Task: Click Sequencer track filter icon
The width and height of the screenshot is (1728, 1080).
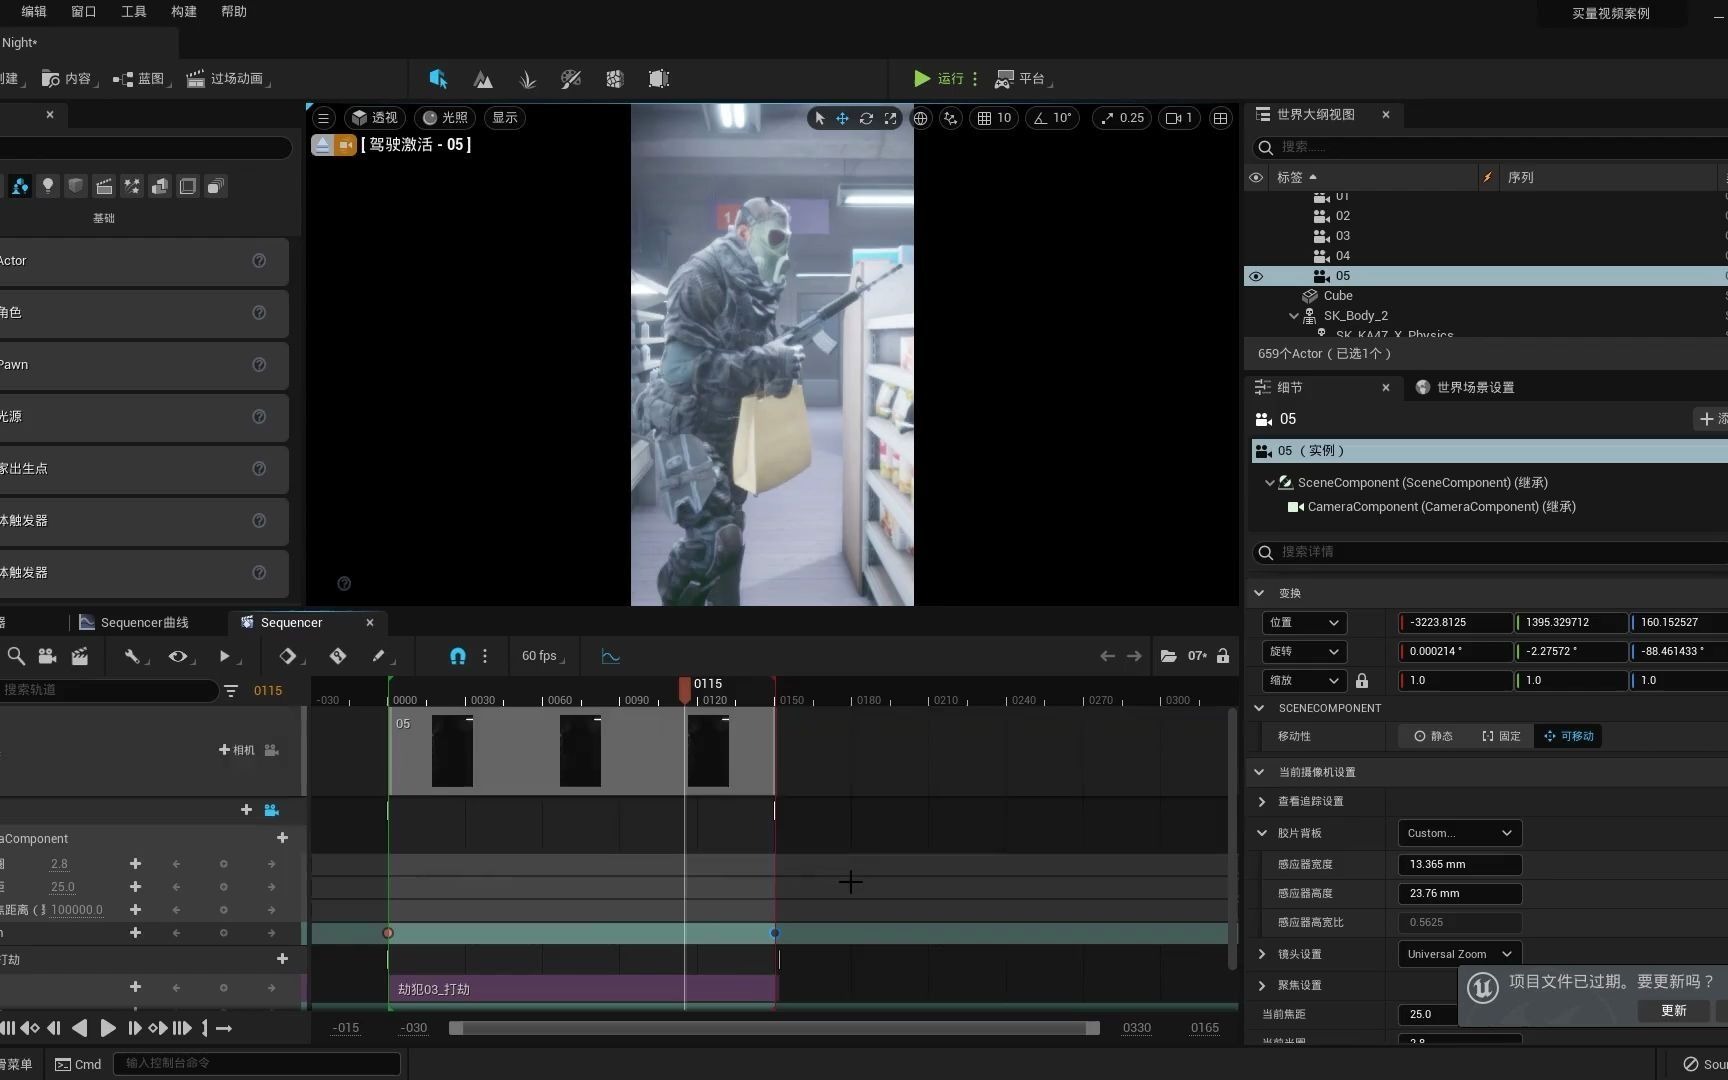Action: pyautogui.click(x=231, y=691)
